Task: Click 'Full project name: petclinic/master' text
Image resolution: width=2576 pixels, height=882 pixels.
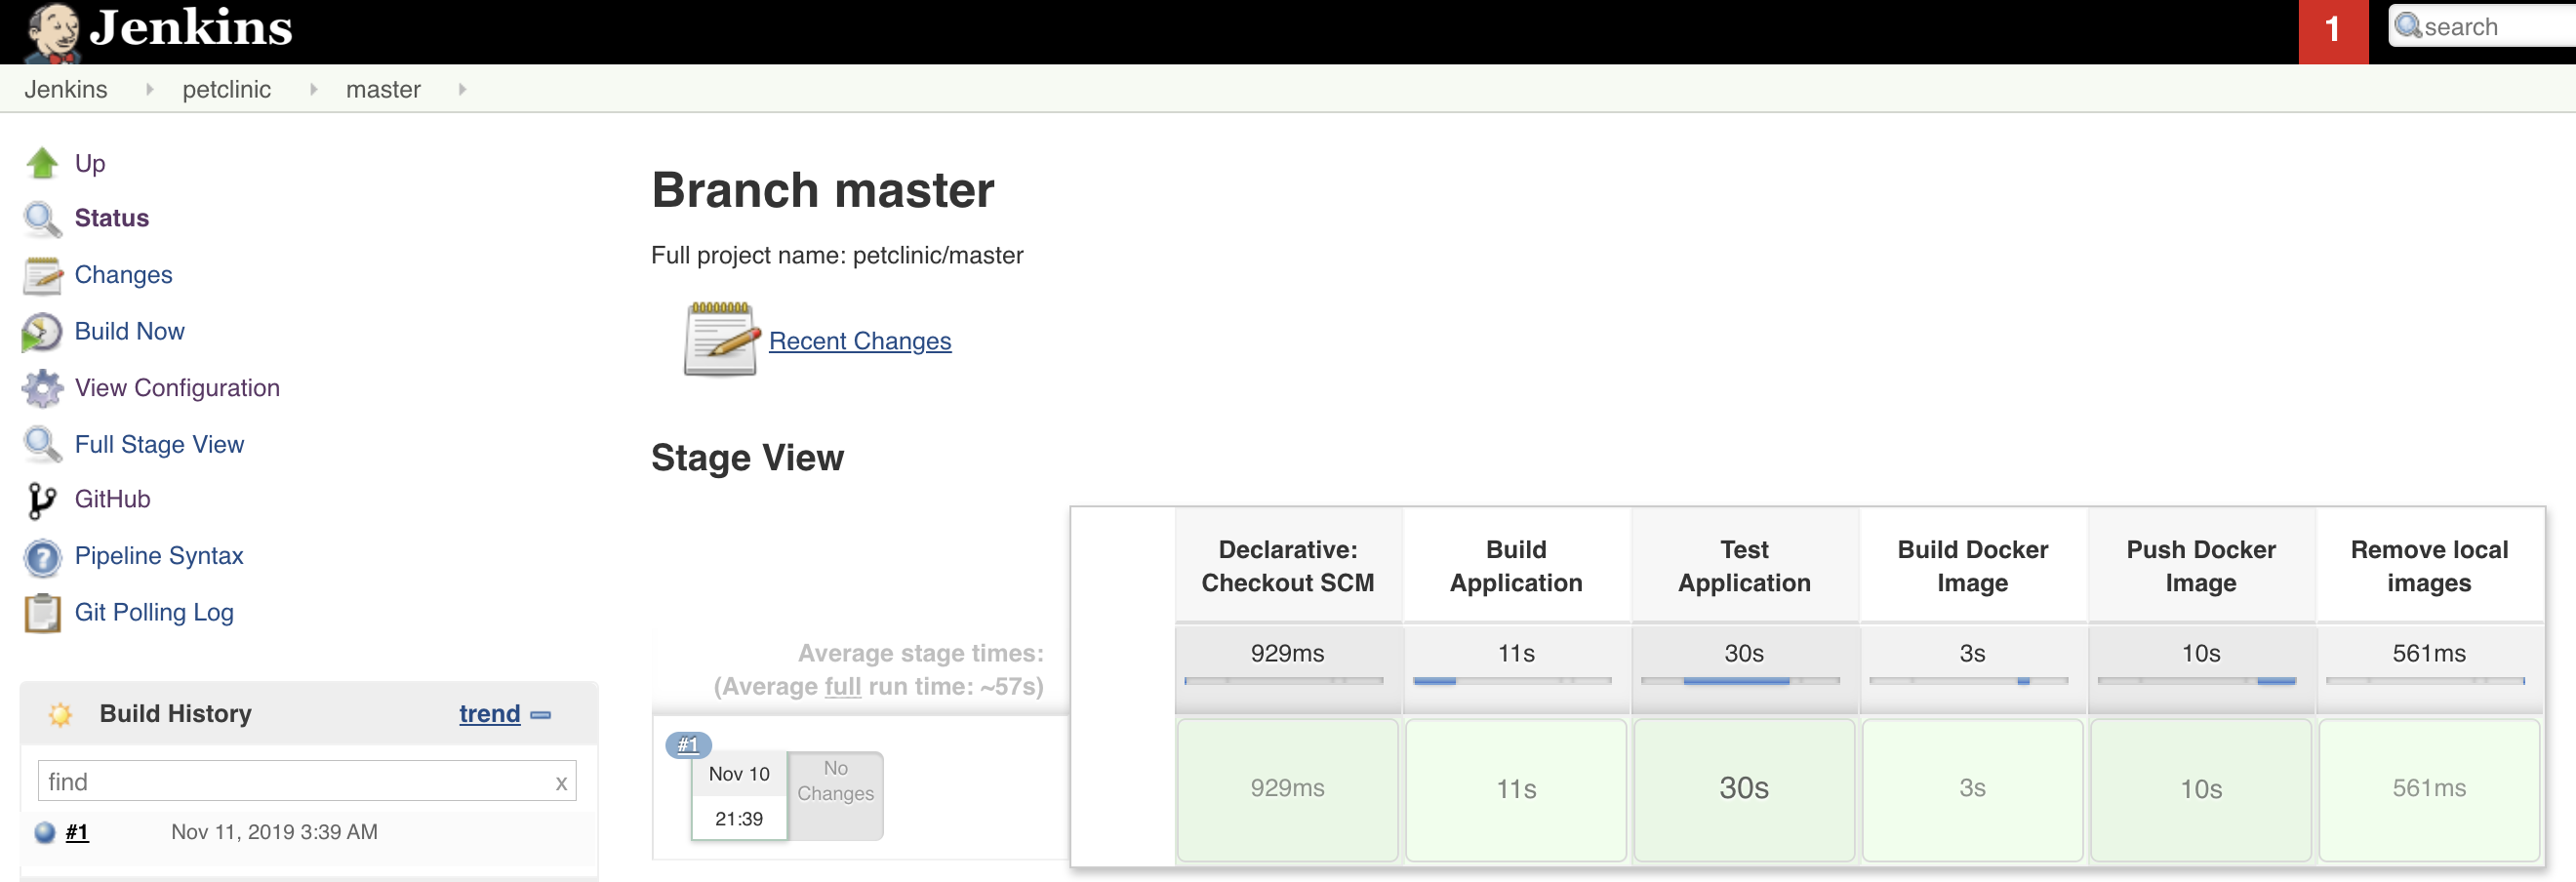Action: pyautogui.click(x=837, y=255)
